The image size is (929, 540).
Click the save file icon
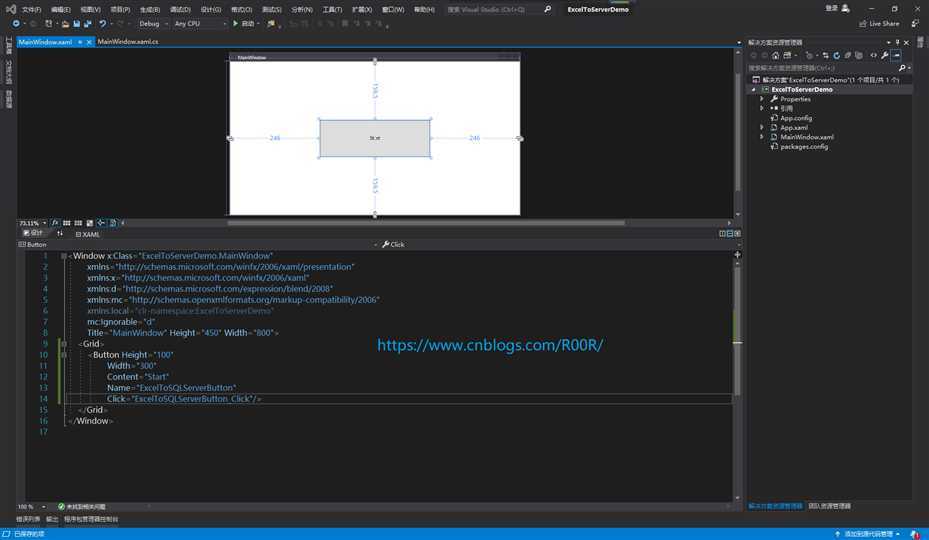coord(76,24)
